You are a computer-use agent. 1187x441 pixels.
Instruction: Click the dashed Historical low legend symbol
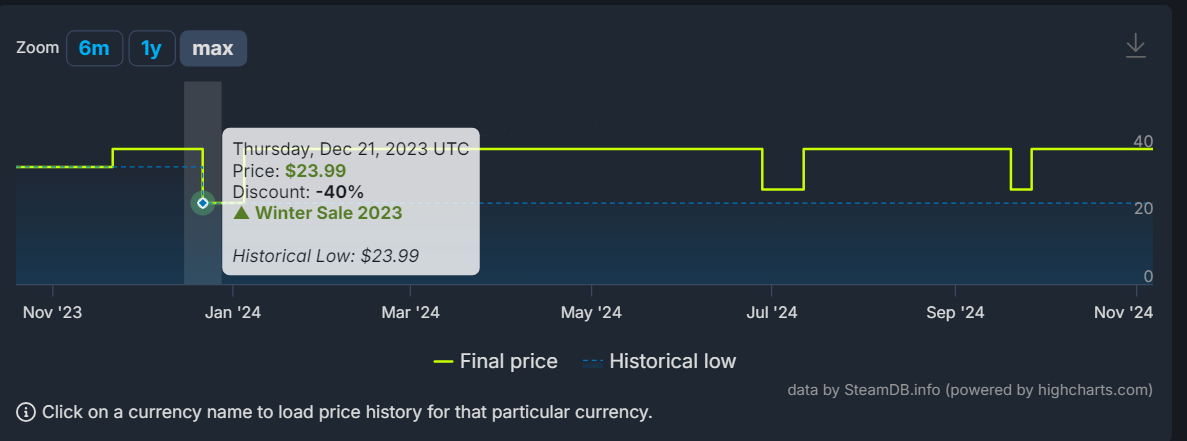pos(593,362)
